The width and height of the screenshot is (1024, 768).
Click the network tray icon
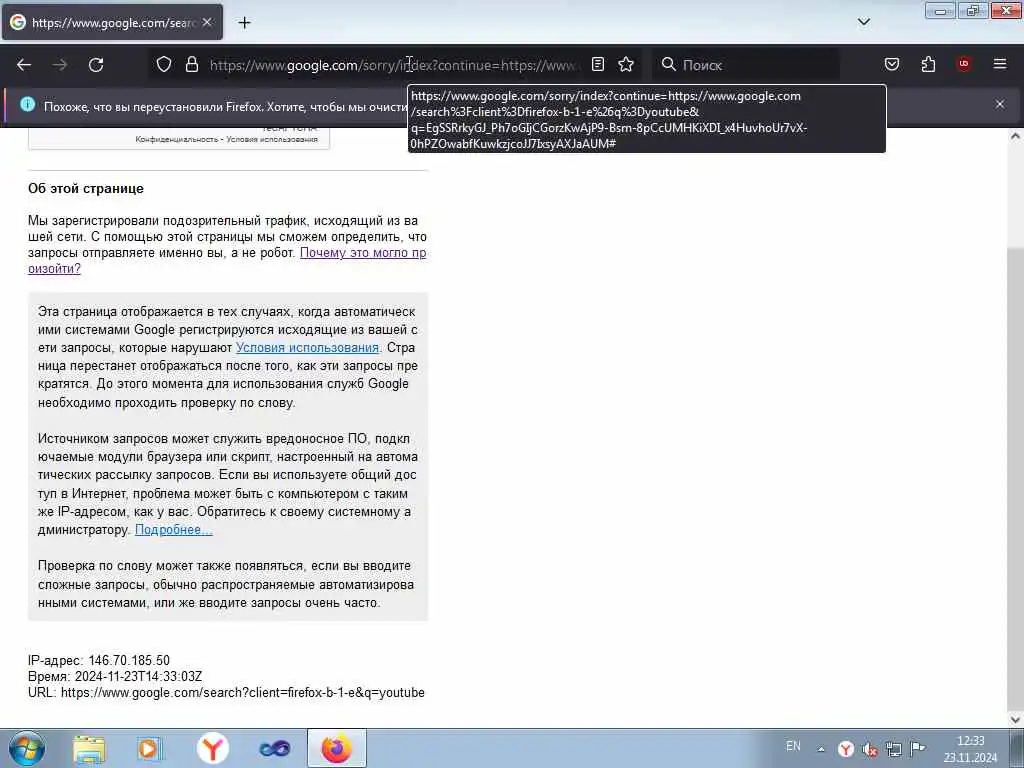894,749
